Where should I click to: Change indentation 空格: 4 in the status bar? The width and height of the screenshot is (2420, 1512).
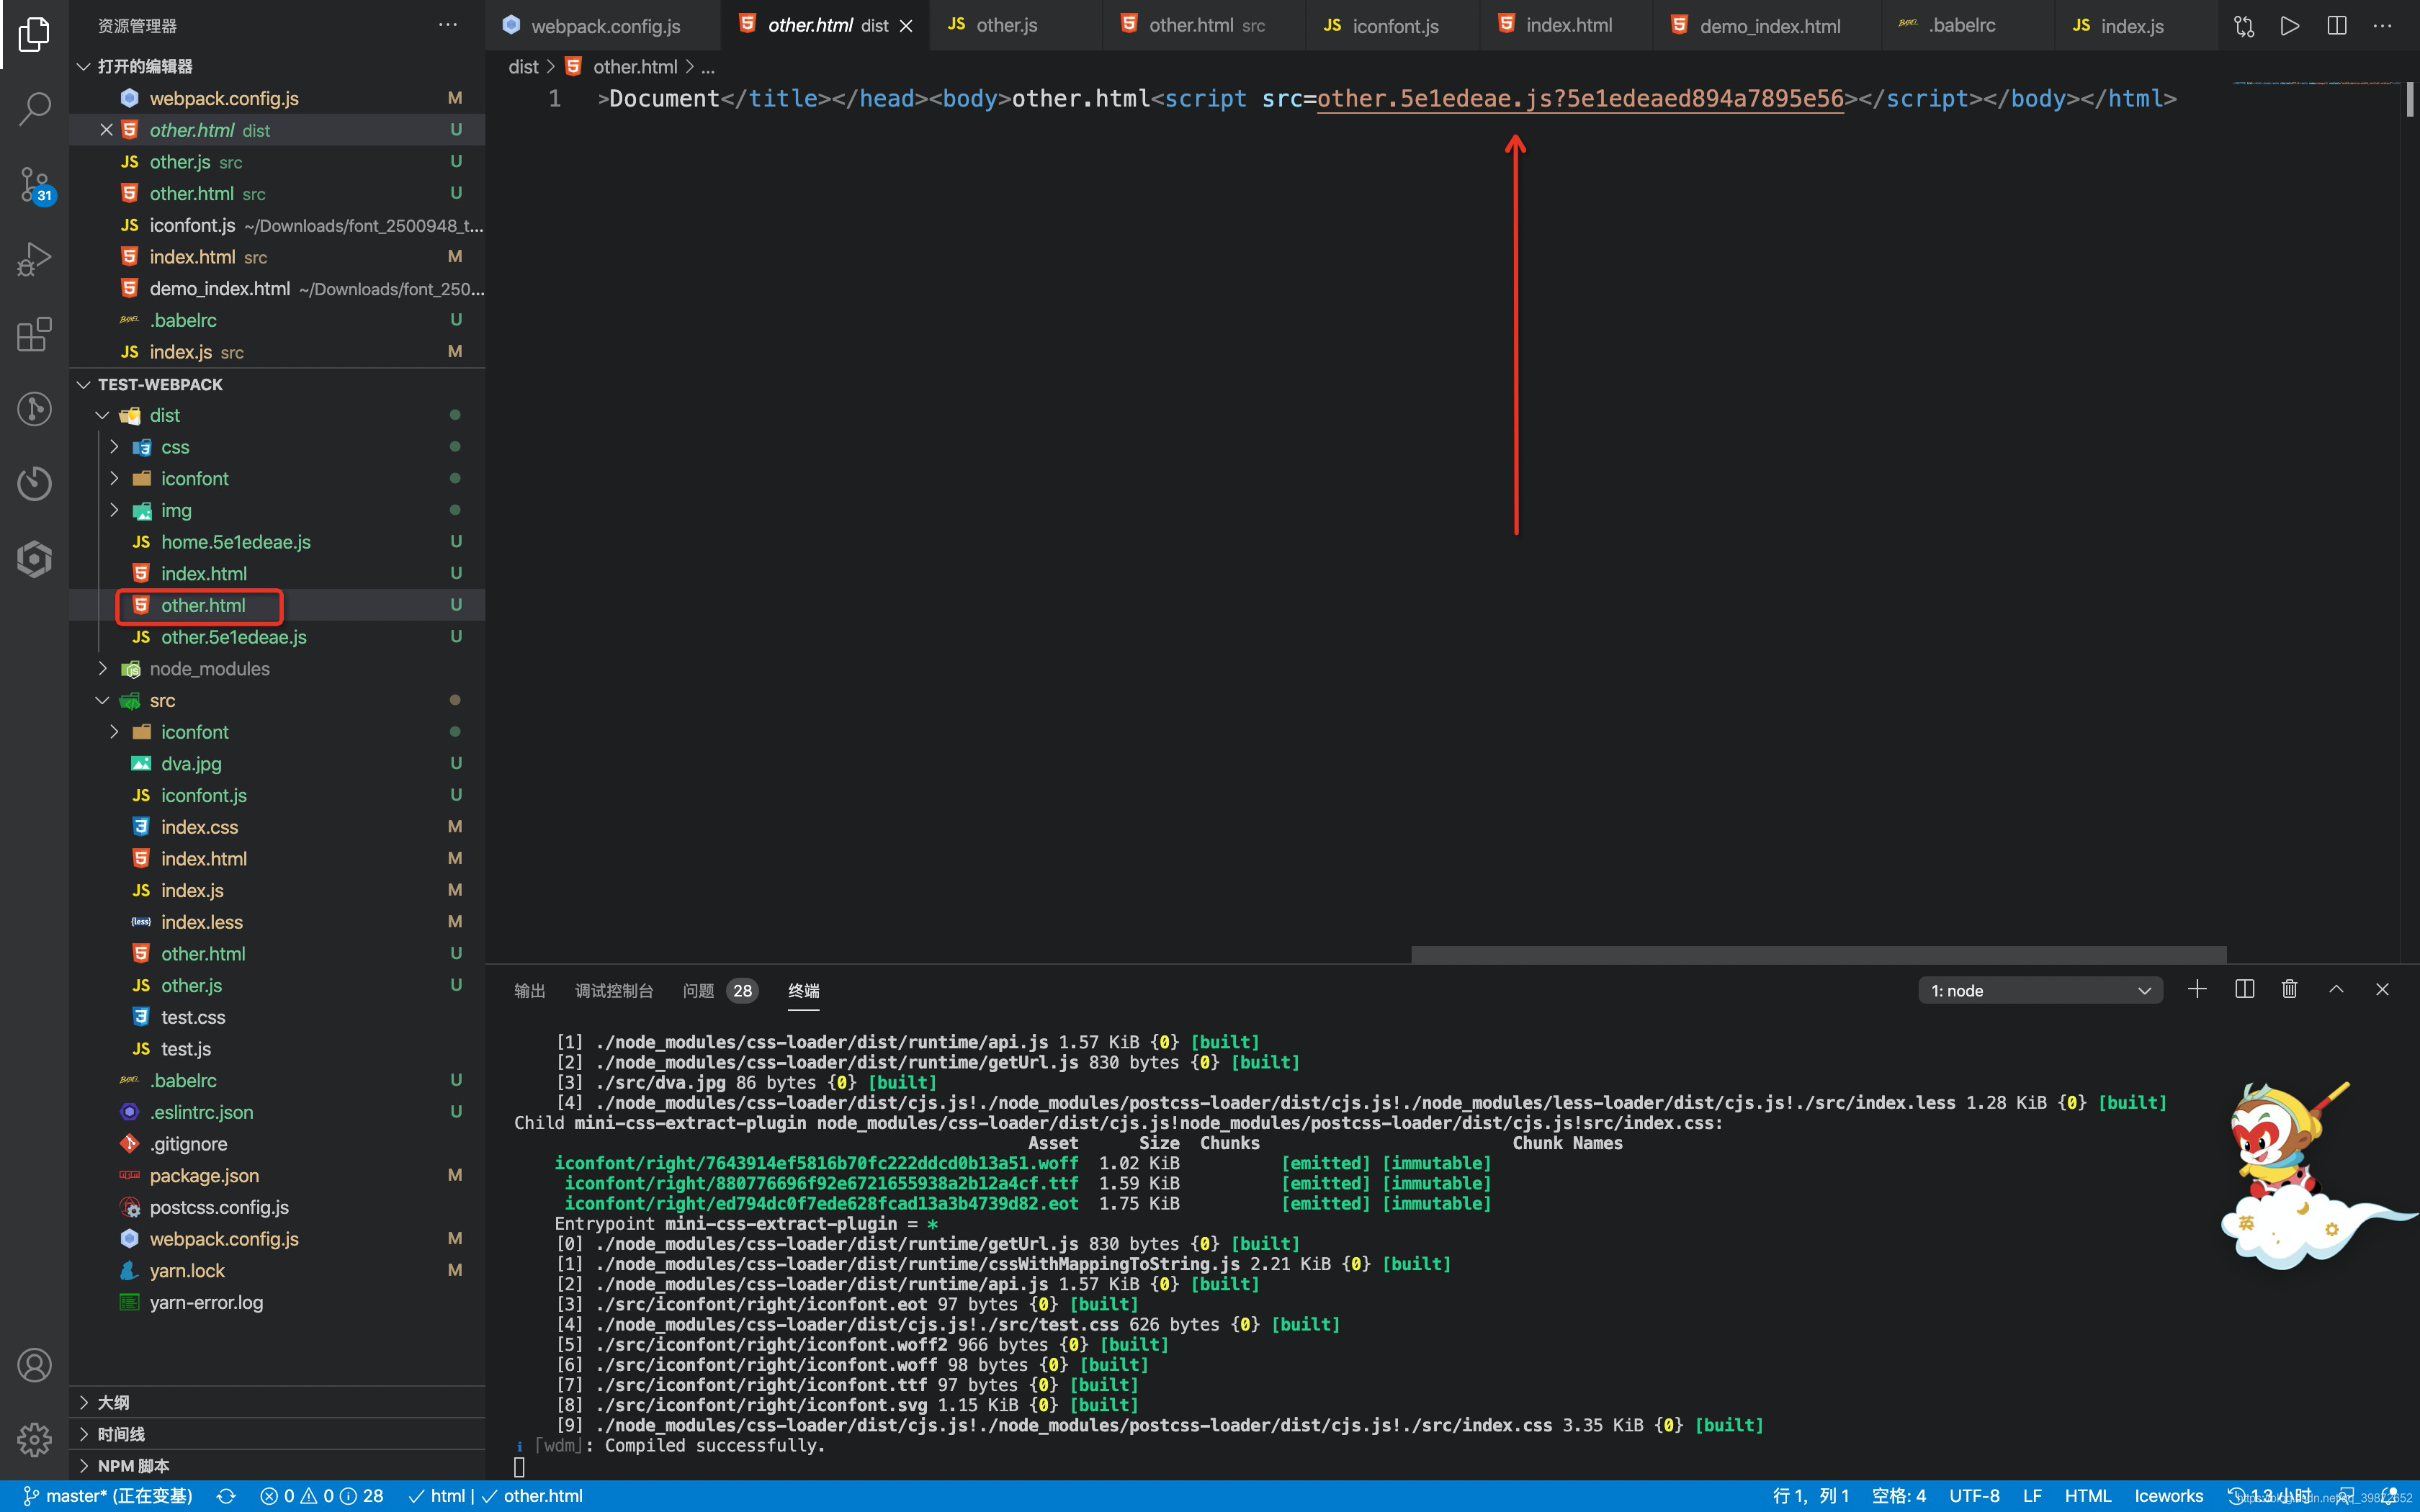tap(1899, 1496)
